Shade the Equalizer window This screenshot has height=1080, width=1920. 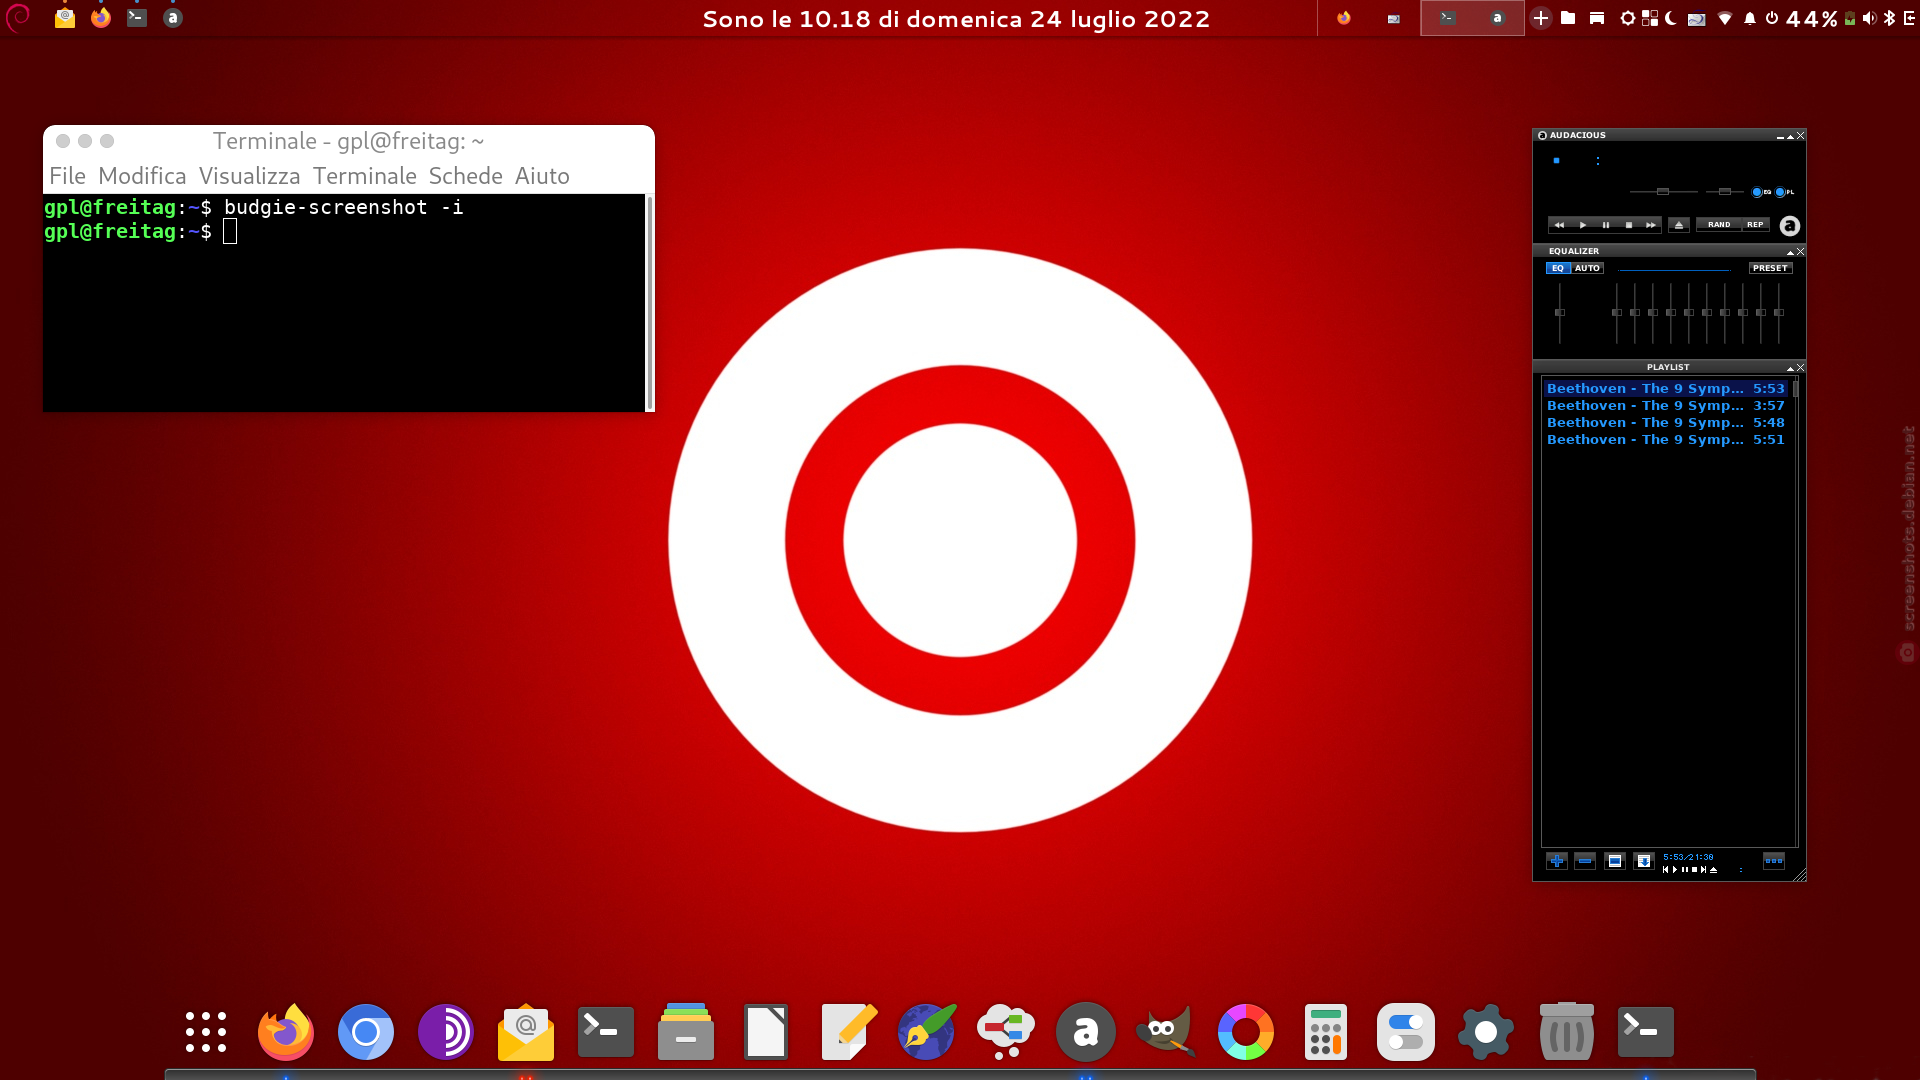pos(1790,252)
